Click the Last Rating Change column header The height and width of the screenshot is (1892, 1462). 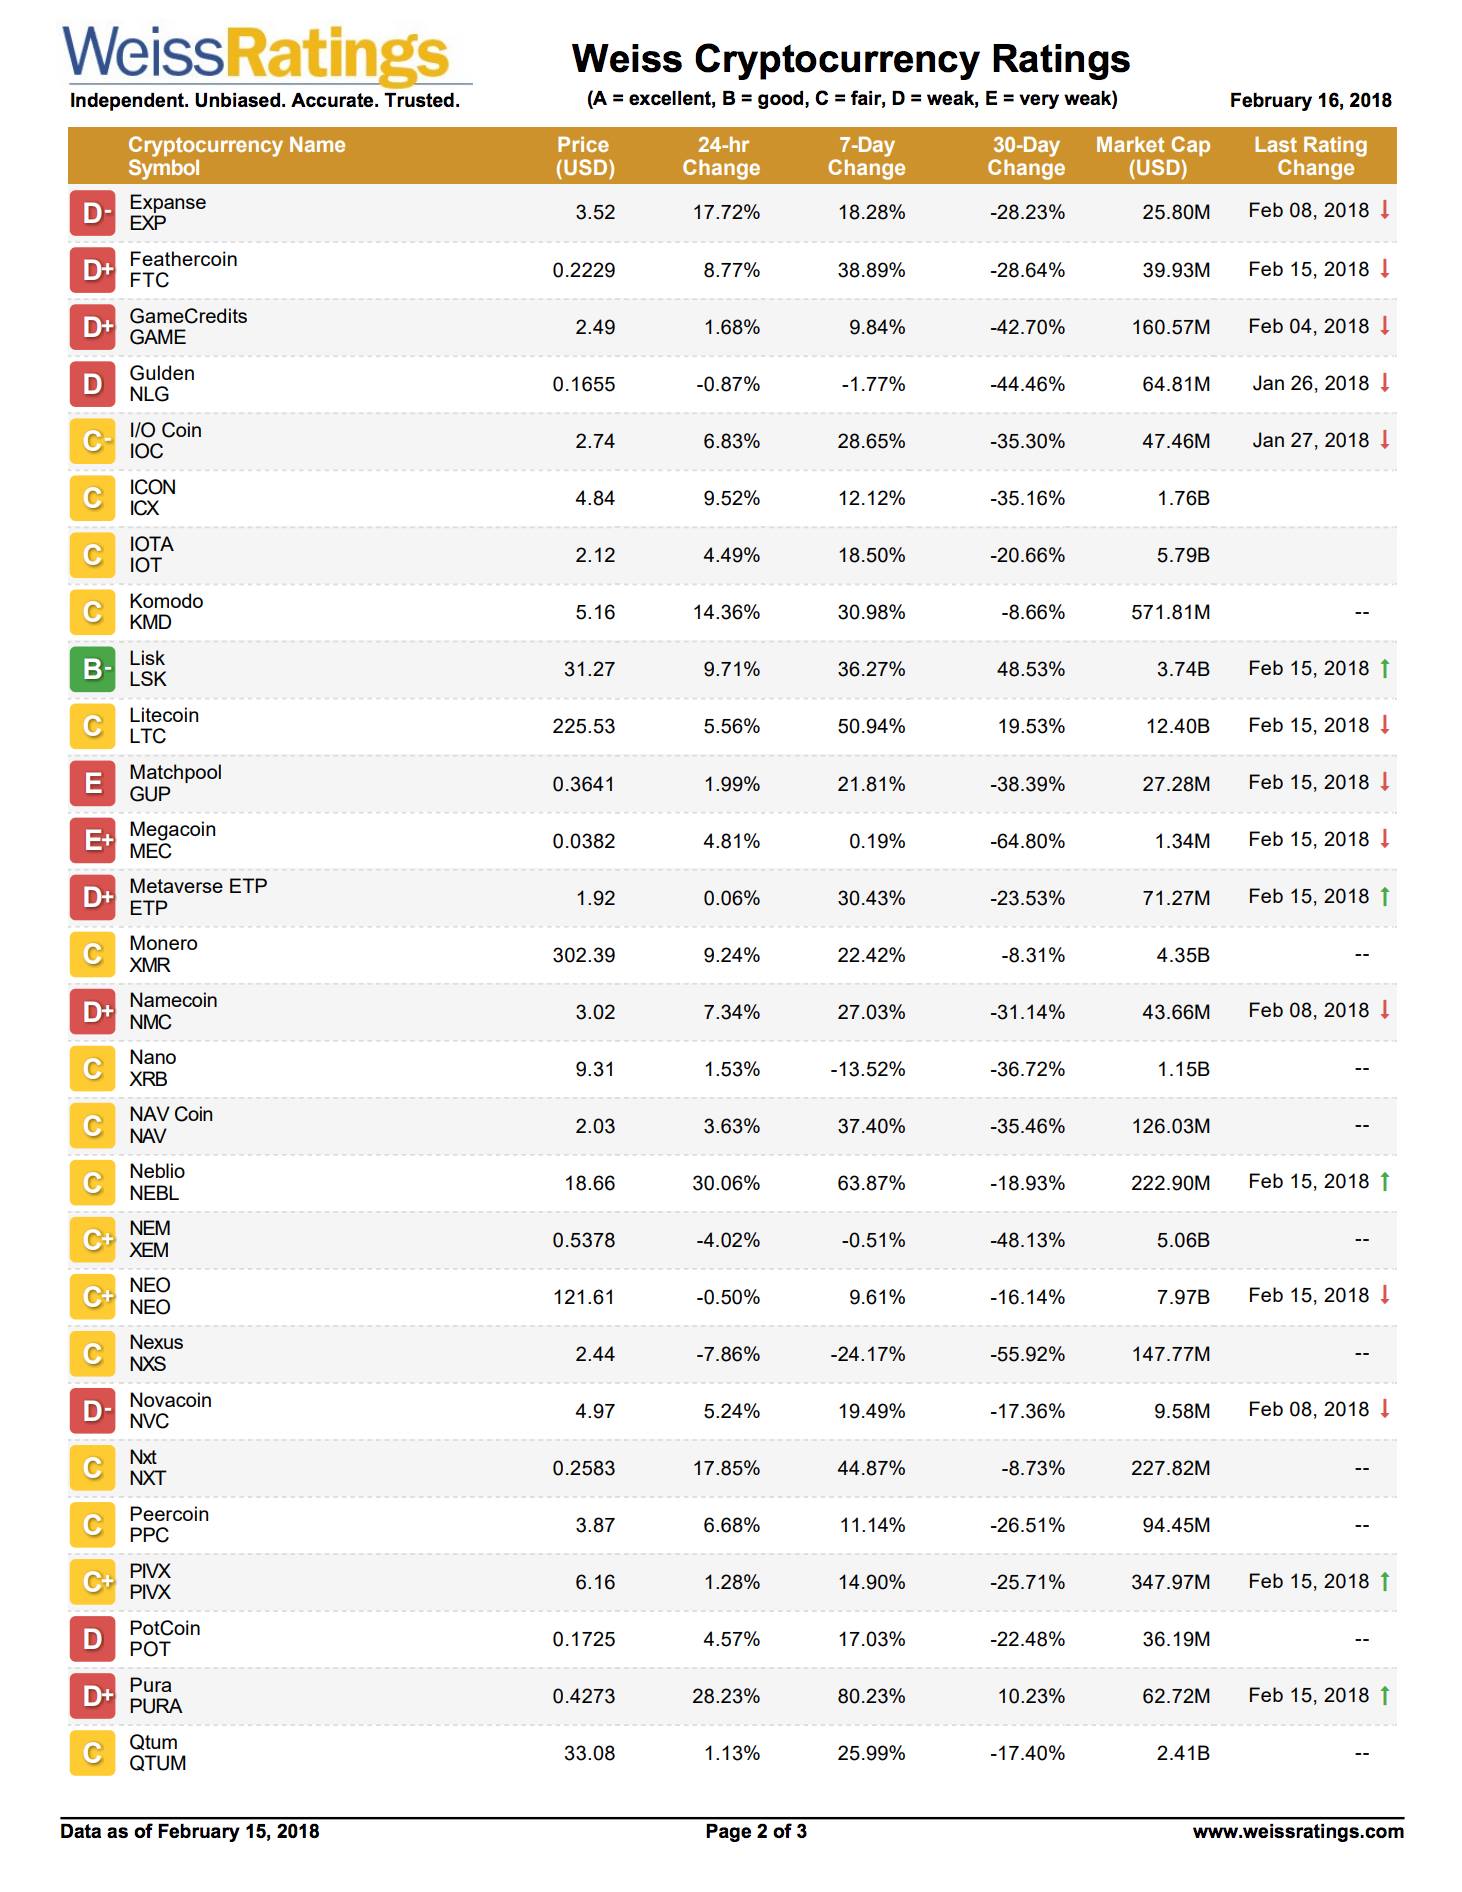click(1311, 156)
